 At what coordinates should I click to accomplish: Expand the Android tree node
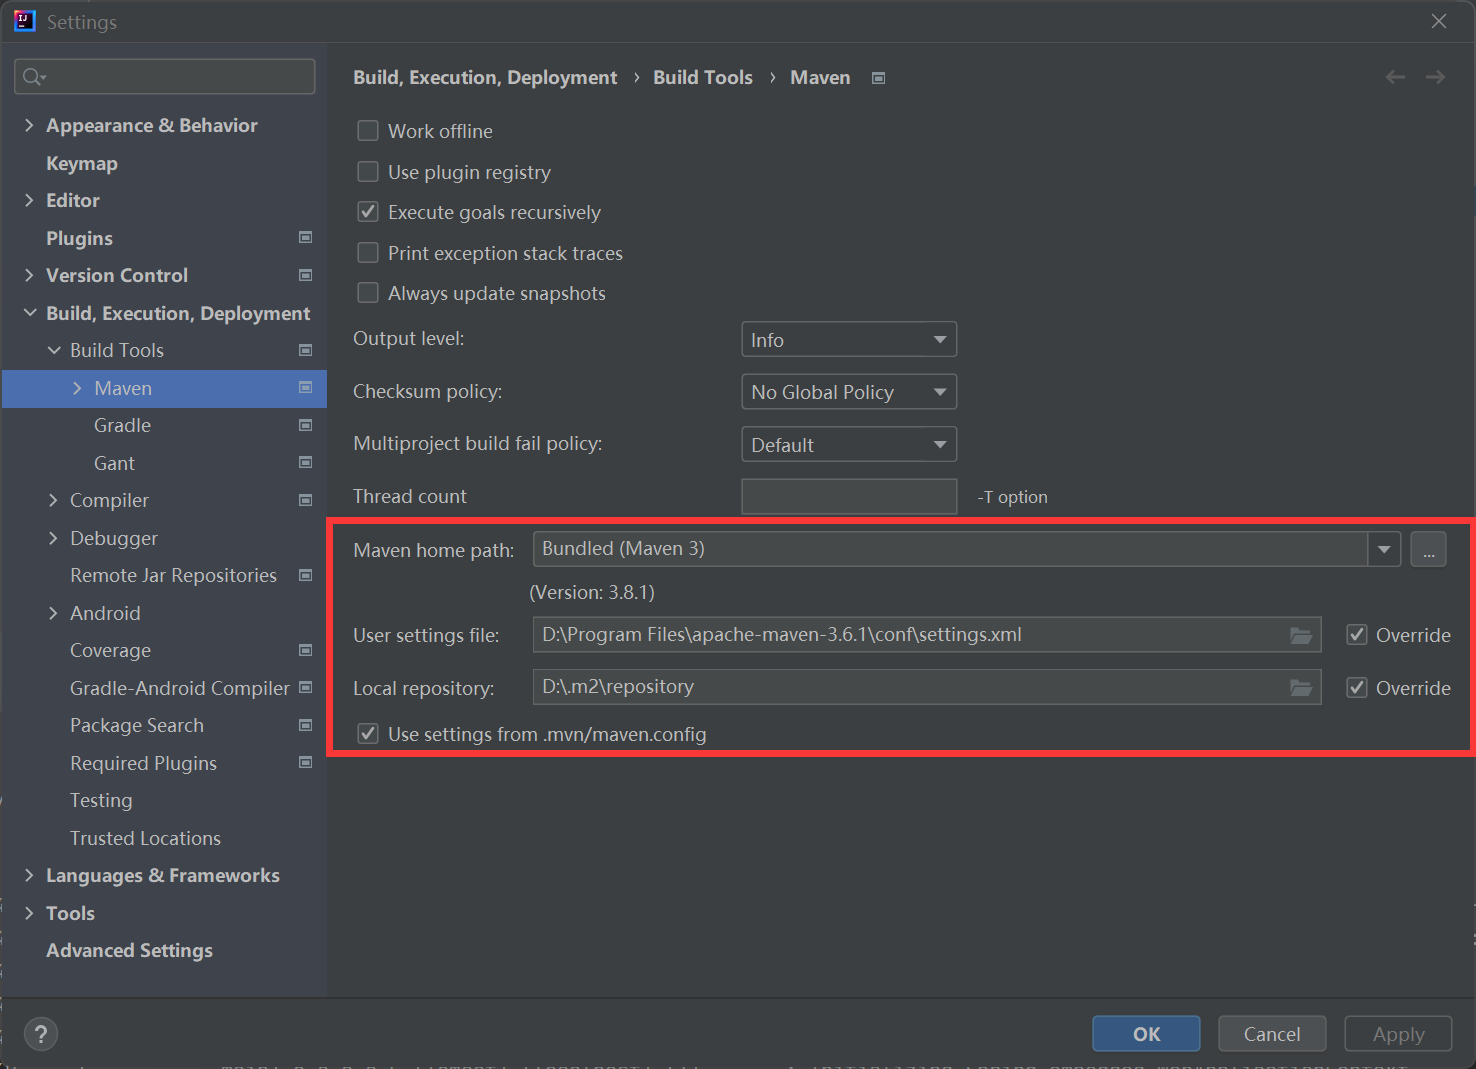pyautogui.click(x=53, y=613)
